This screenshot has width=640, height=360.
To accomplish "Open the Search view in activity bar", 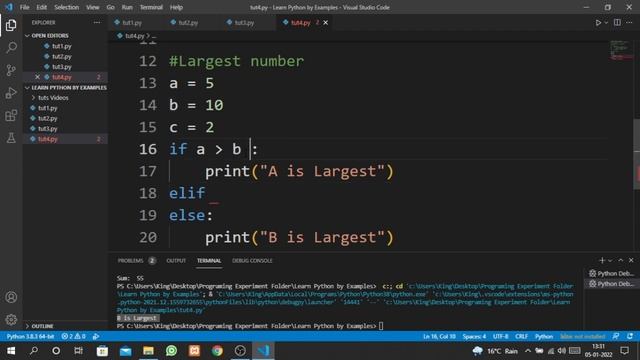I will coord(11,47).
